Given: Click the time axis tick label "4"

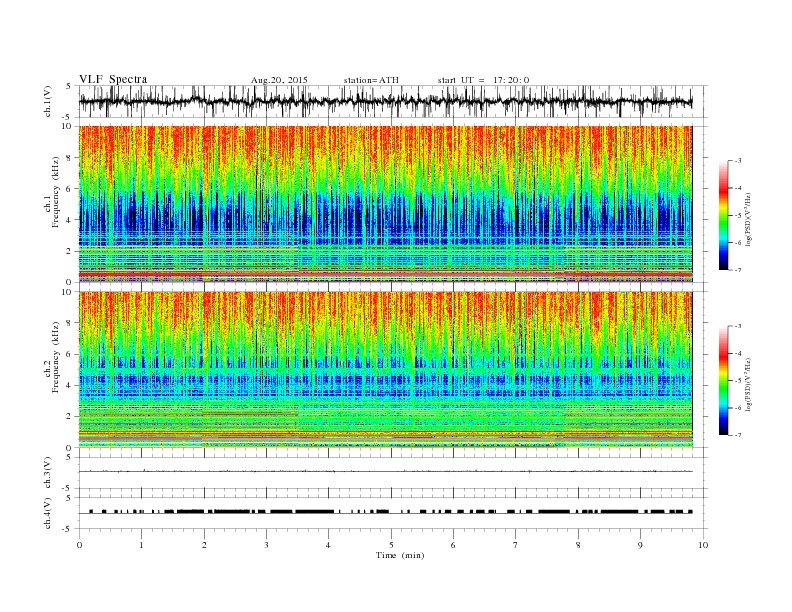Looking at the screenshot, I should click(x=329, y=545).
